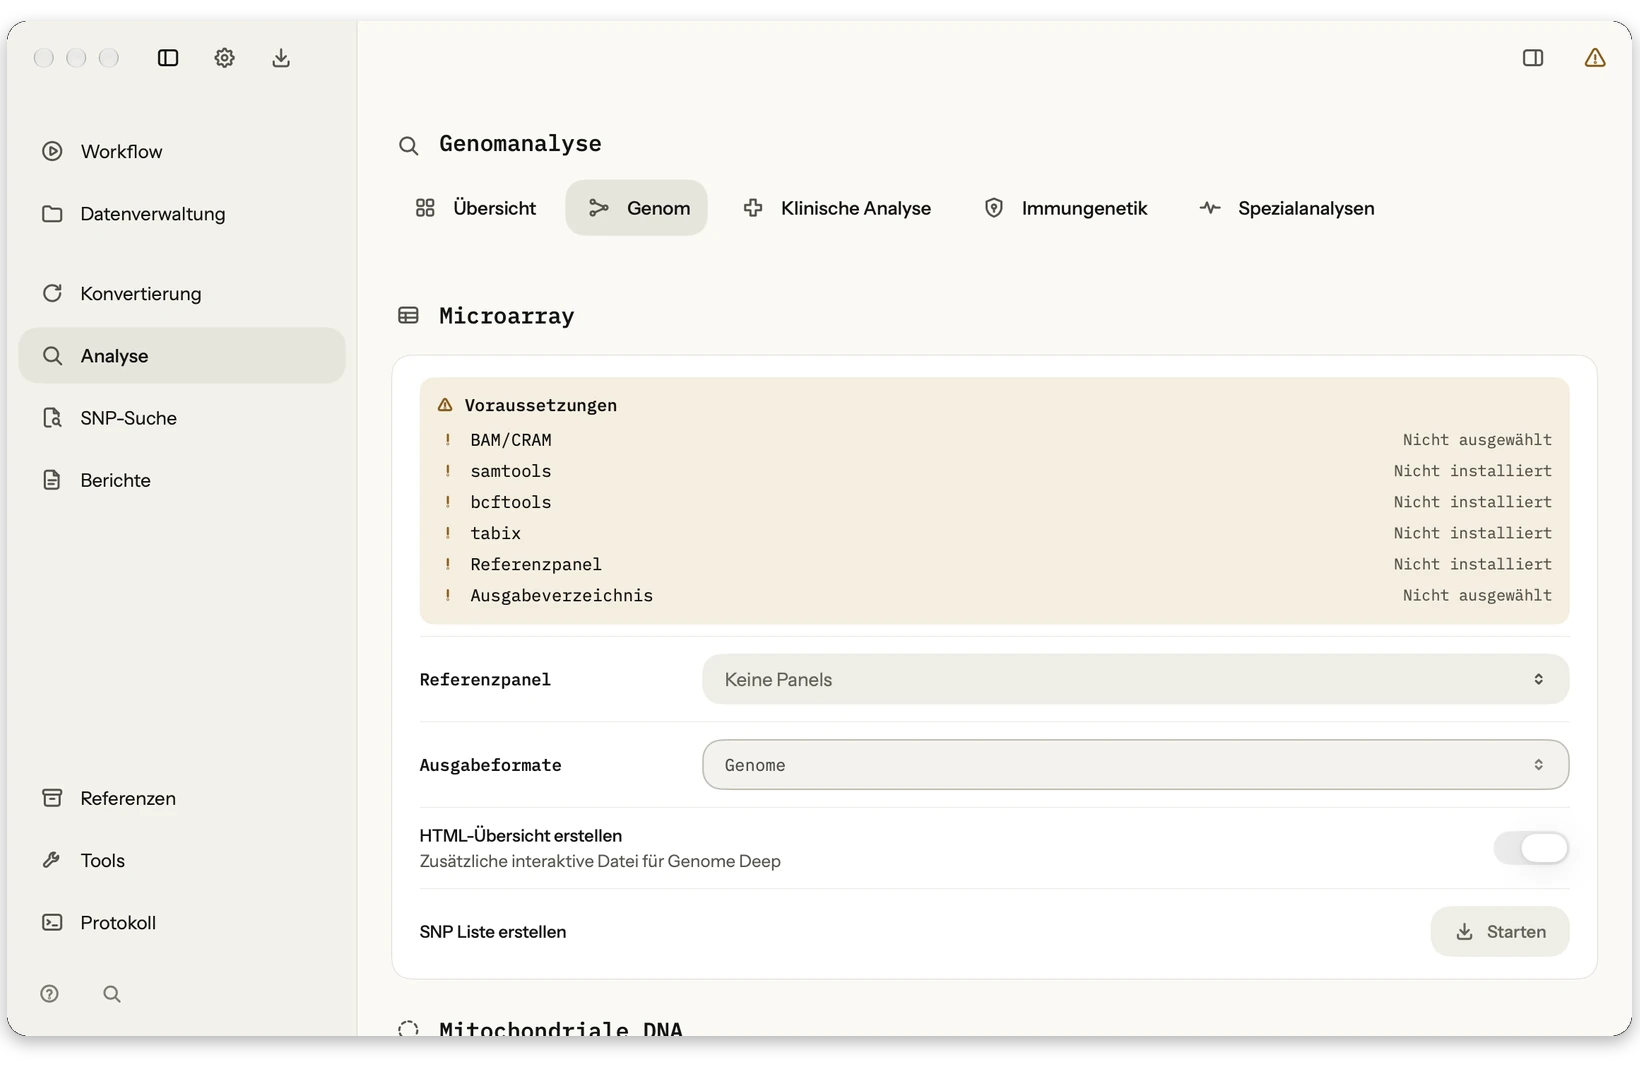Open Berichte section
The width and height of the screenshot is (1640, 1075).
(182, 480)
